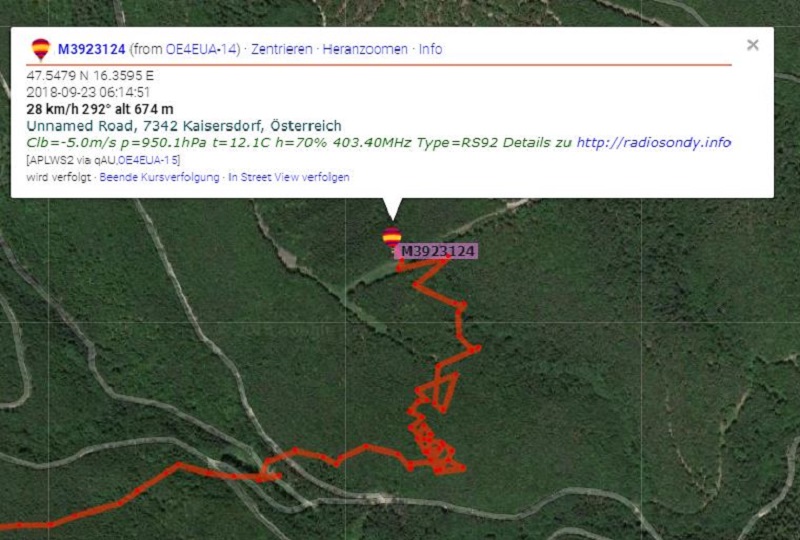Image resolution: width=800 pixels, height=540 pixels.
Task: Click the 28 km/h 292° alt 674 m line
Action: pos(100,109)
